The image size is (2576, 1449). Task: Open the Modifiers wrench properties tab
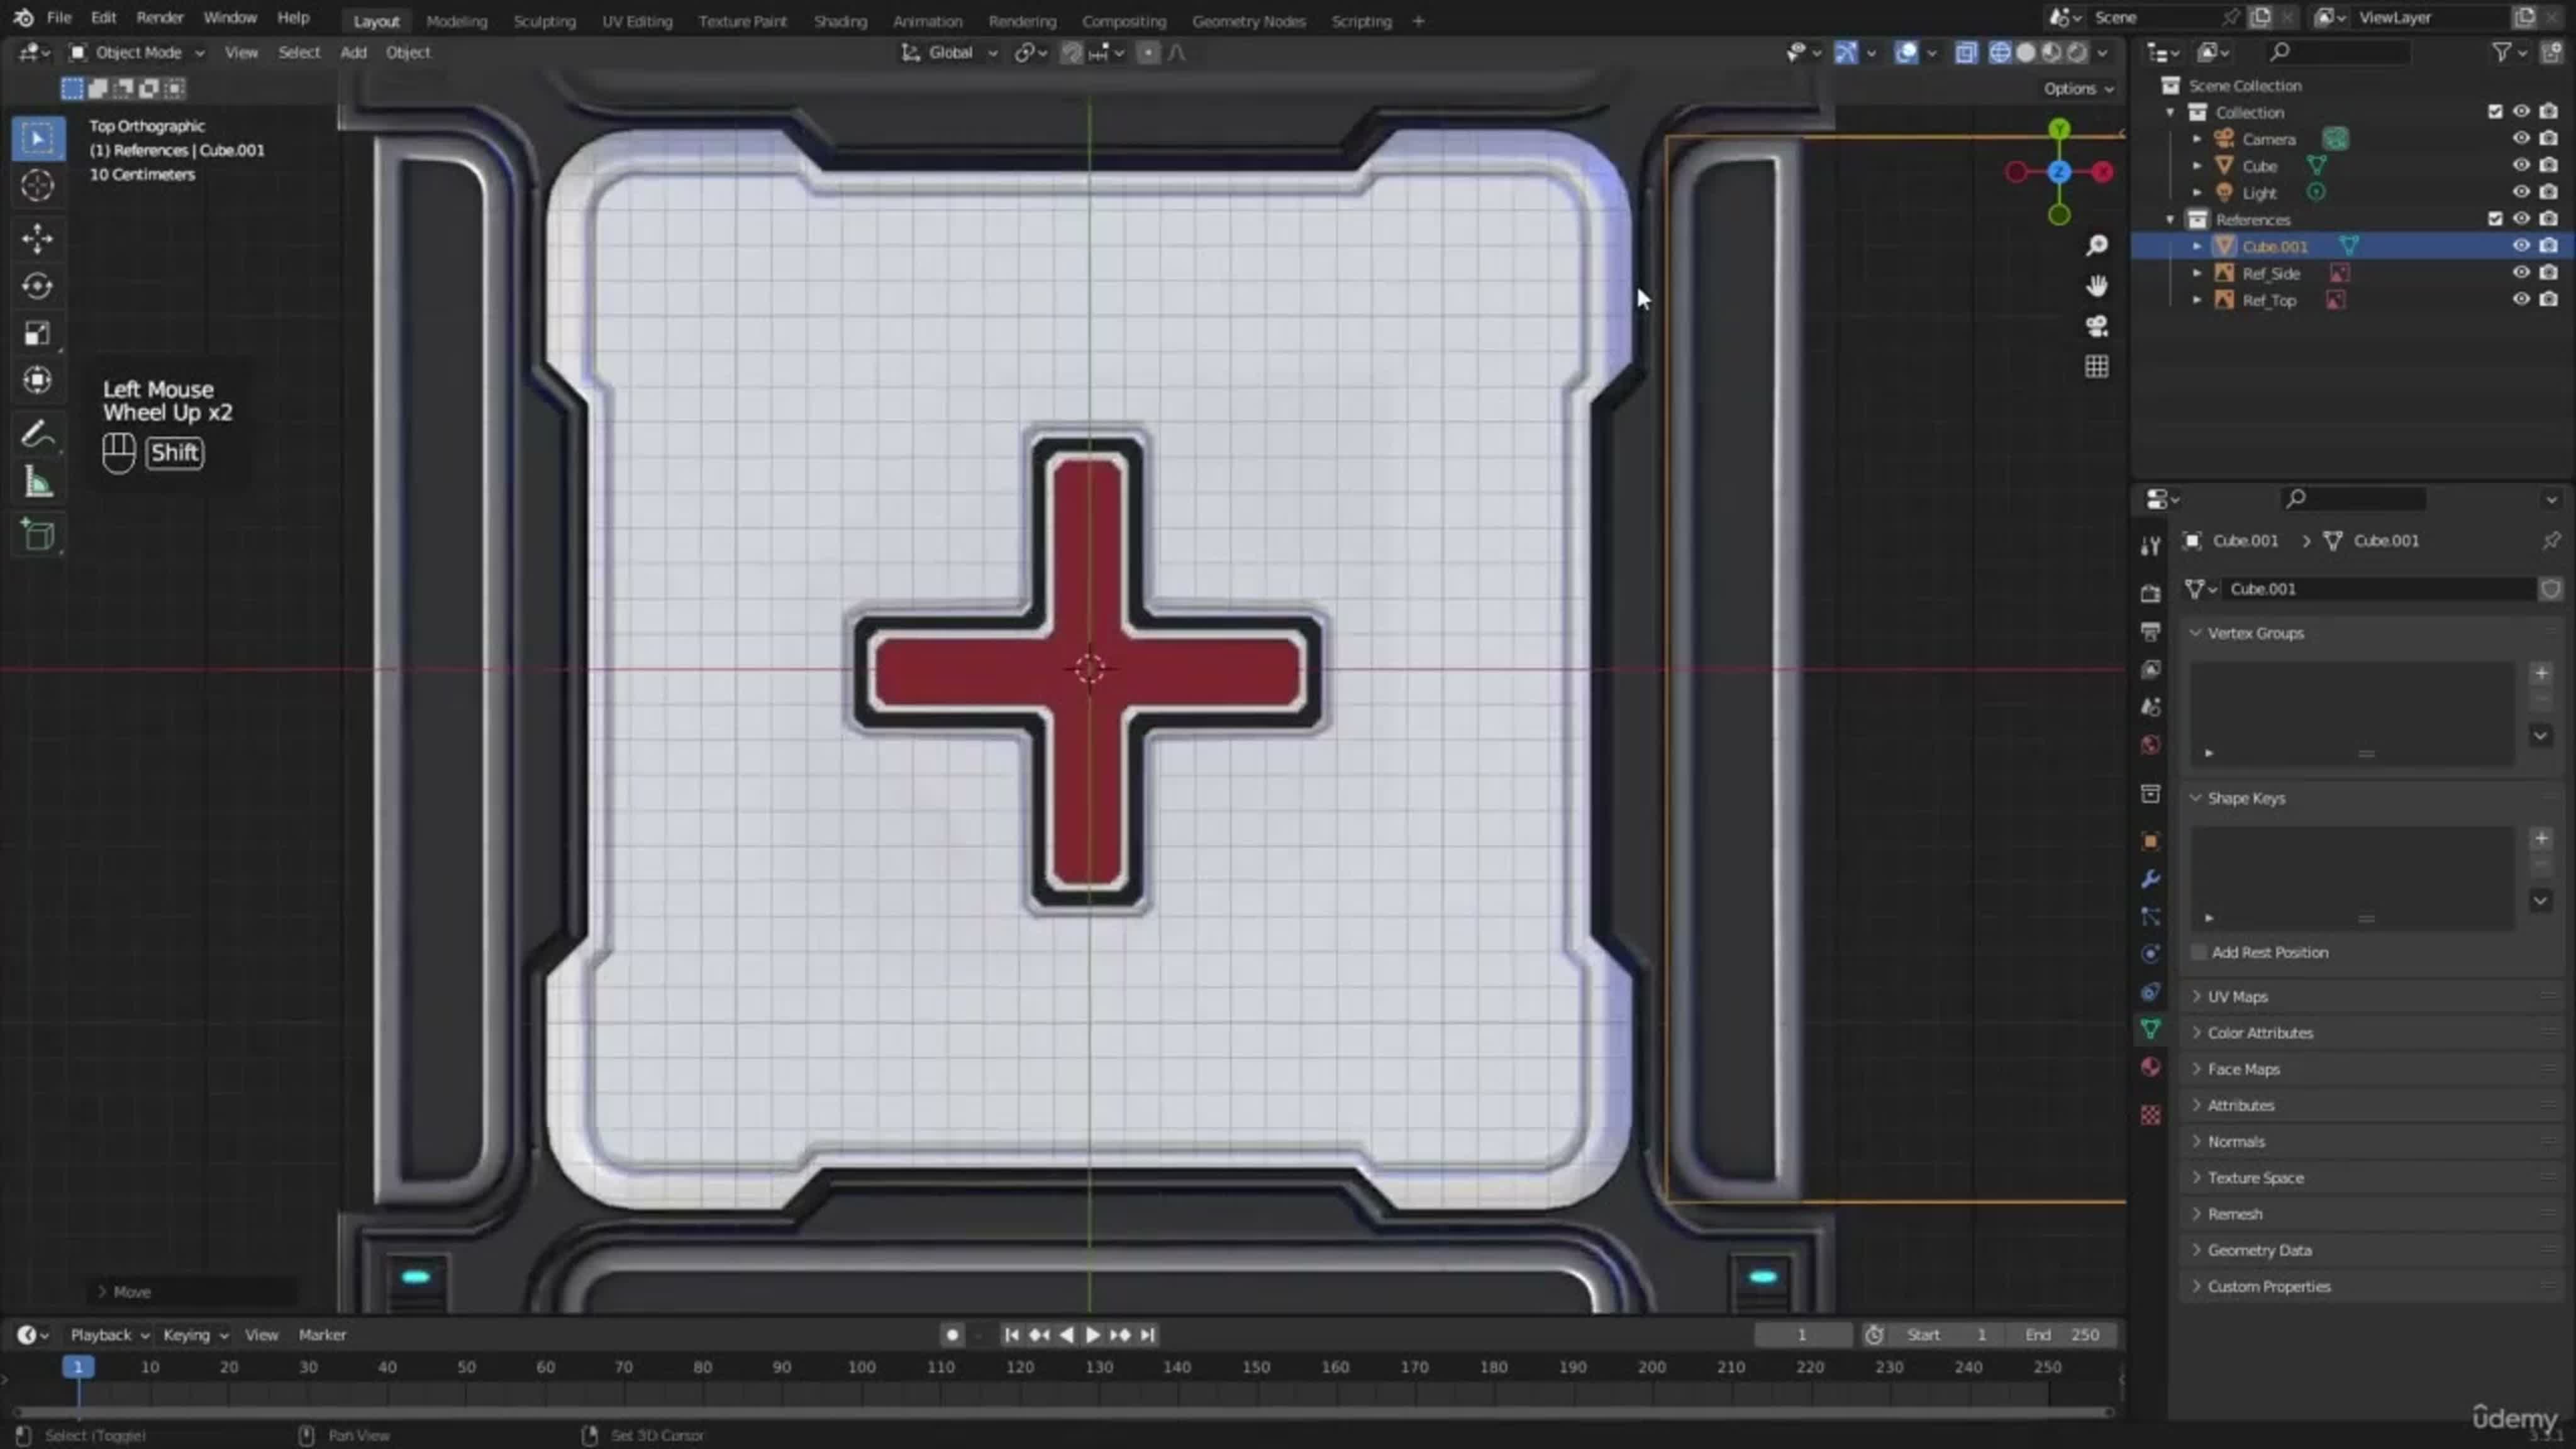pos(2150,879)
